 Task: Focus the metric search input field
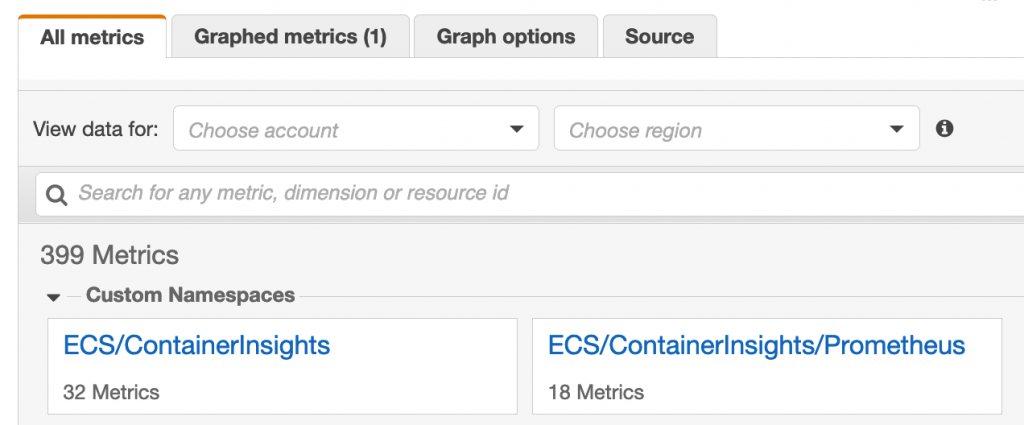540,193
